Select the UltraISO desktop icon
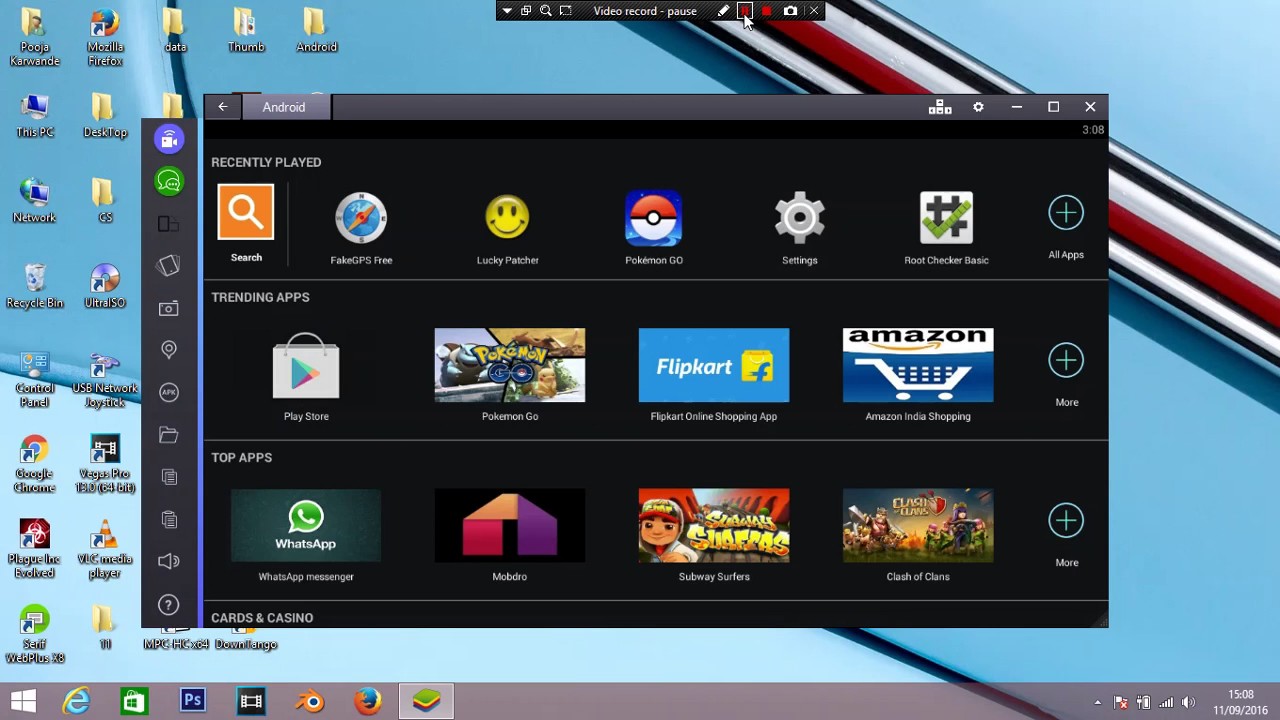 [105, 286]
